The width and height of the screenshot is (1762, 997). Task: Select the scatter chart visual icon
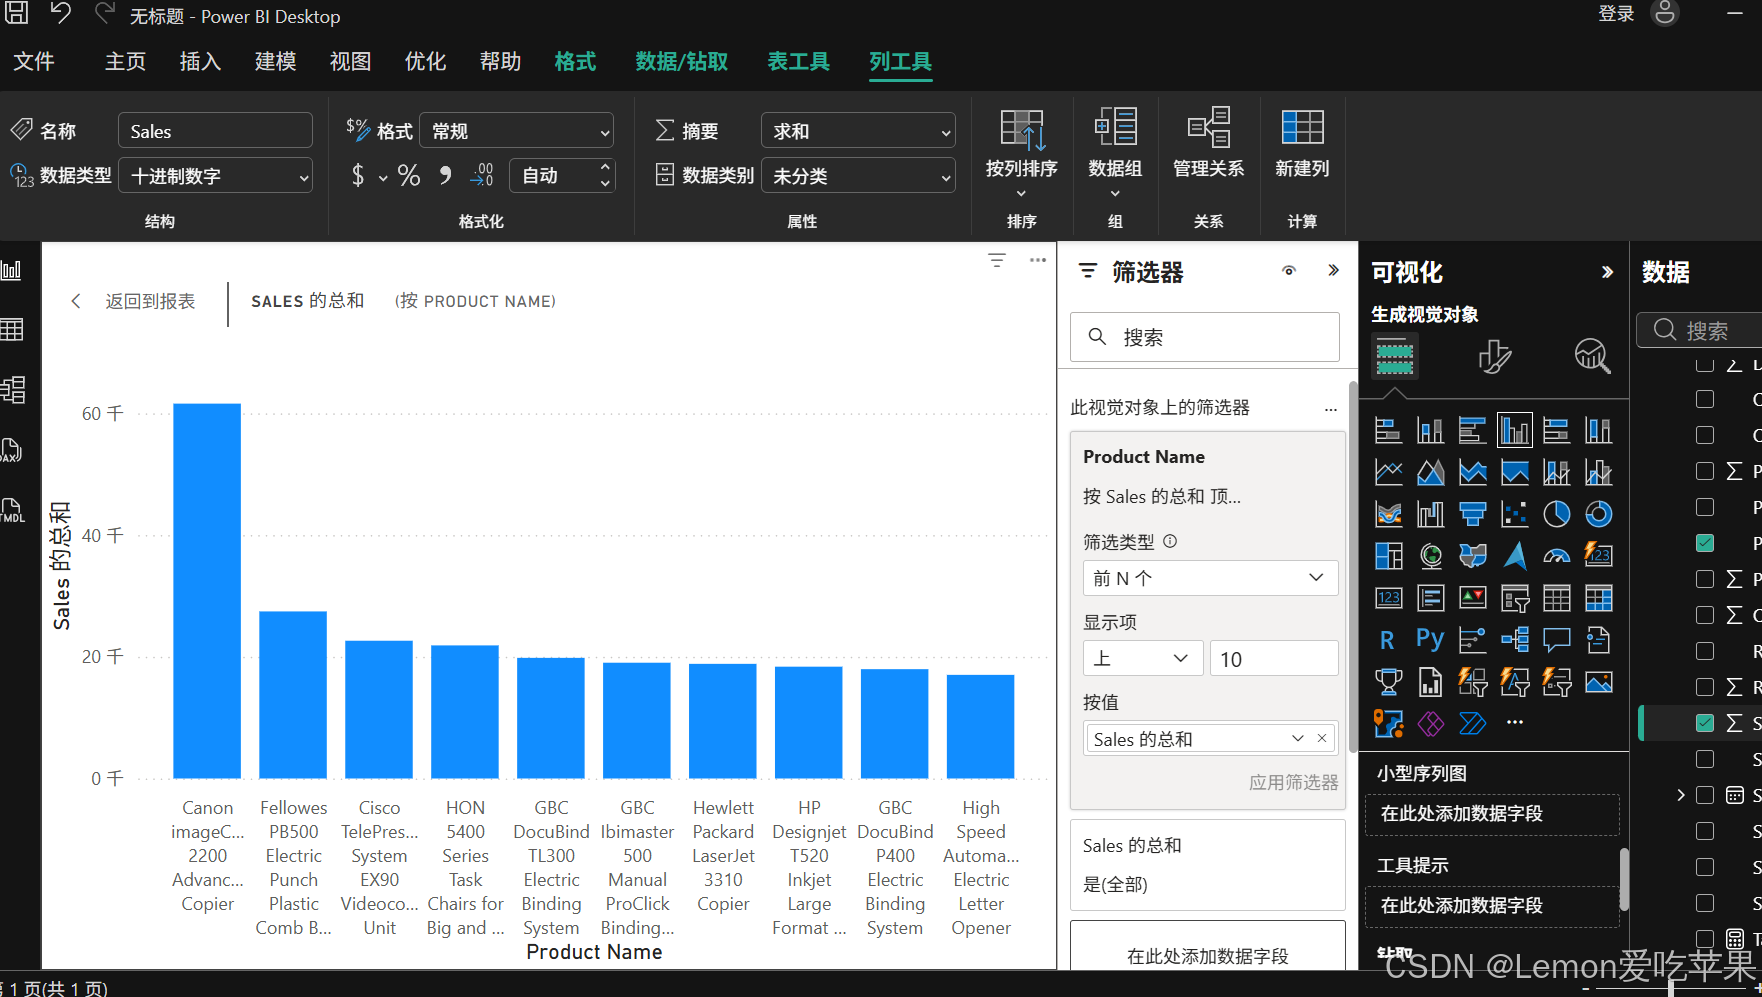click(1515, 514)
